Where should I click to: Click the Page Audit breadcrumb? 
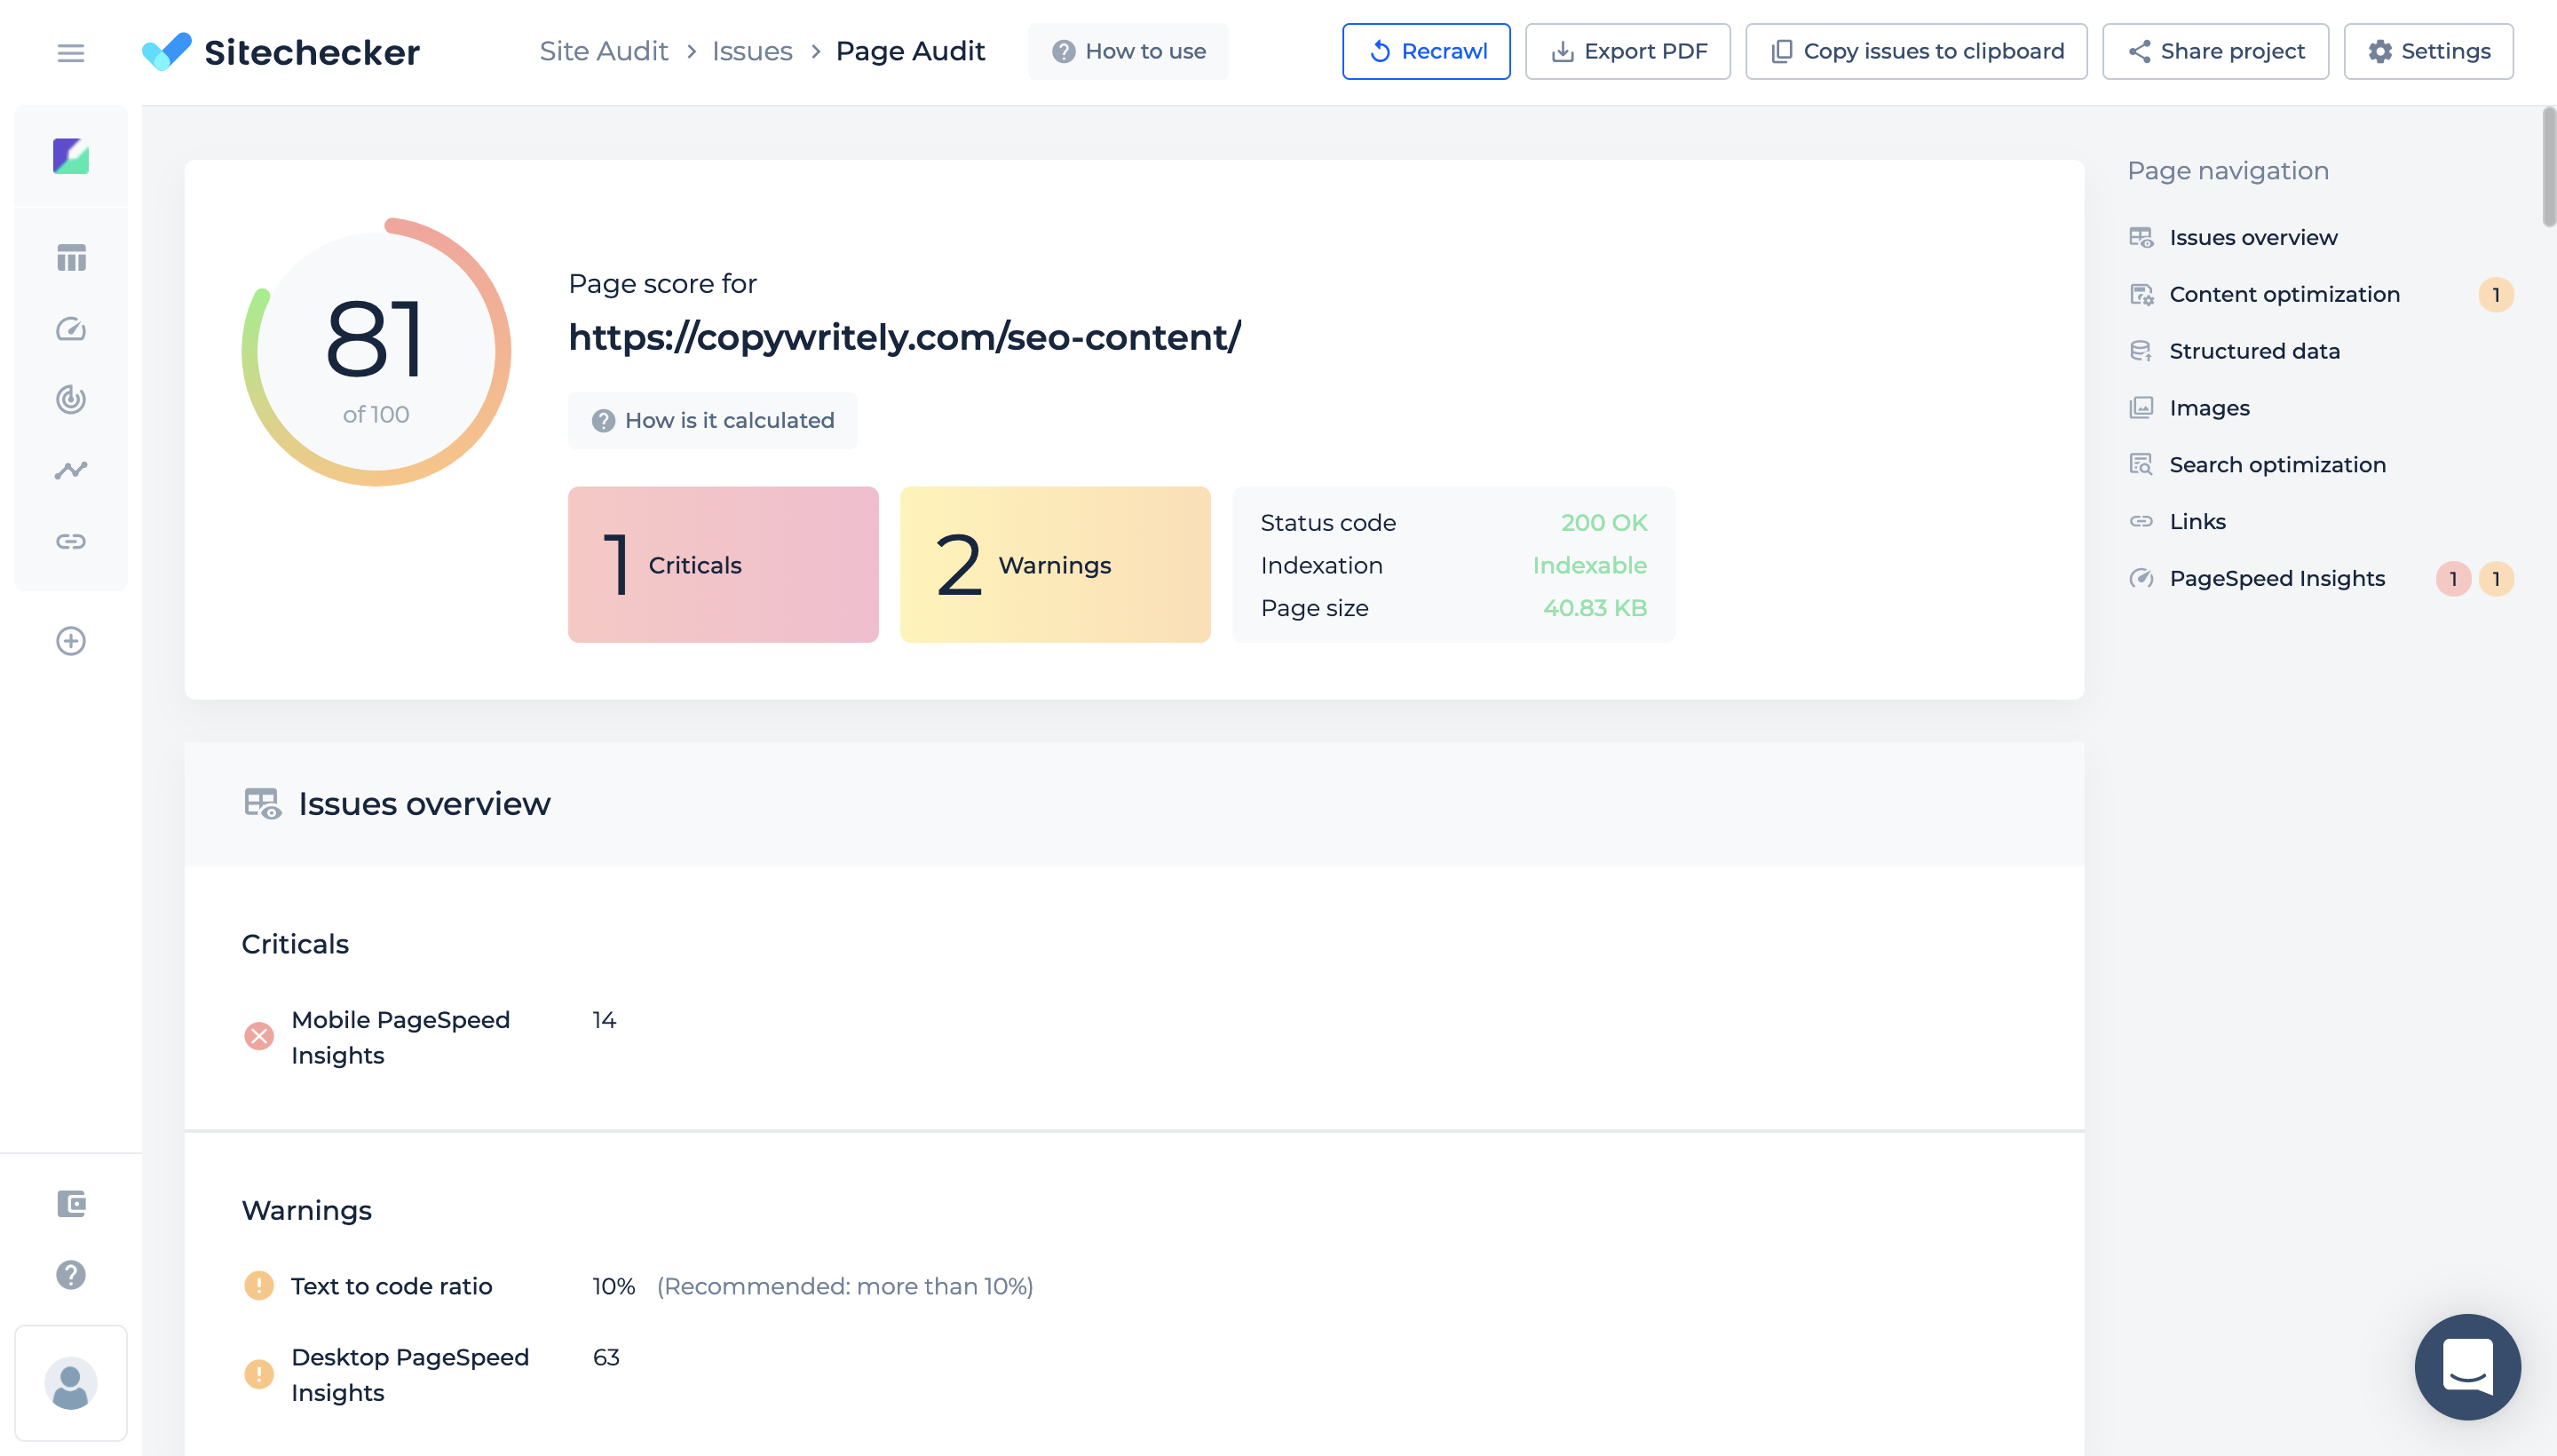click(910, 51)
